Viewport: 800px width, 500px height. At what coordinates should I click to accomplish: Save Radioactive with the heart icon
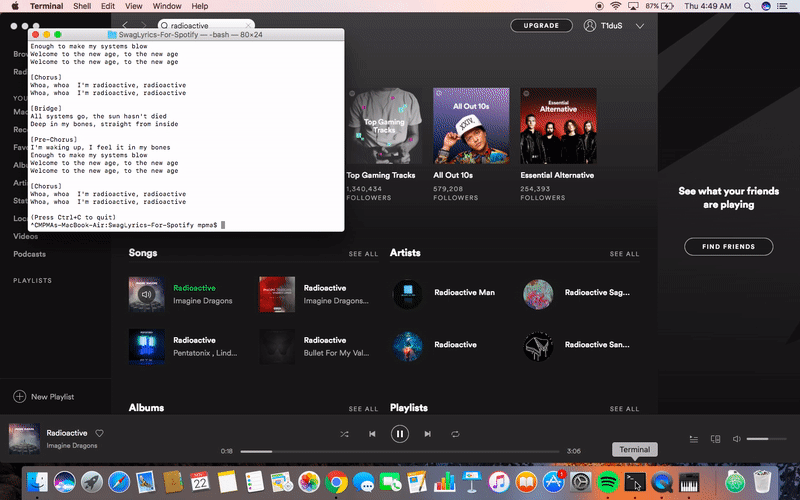click(99, 433)
